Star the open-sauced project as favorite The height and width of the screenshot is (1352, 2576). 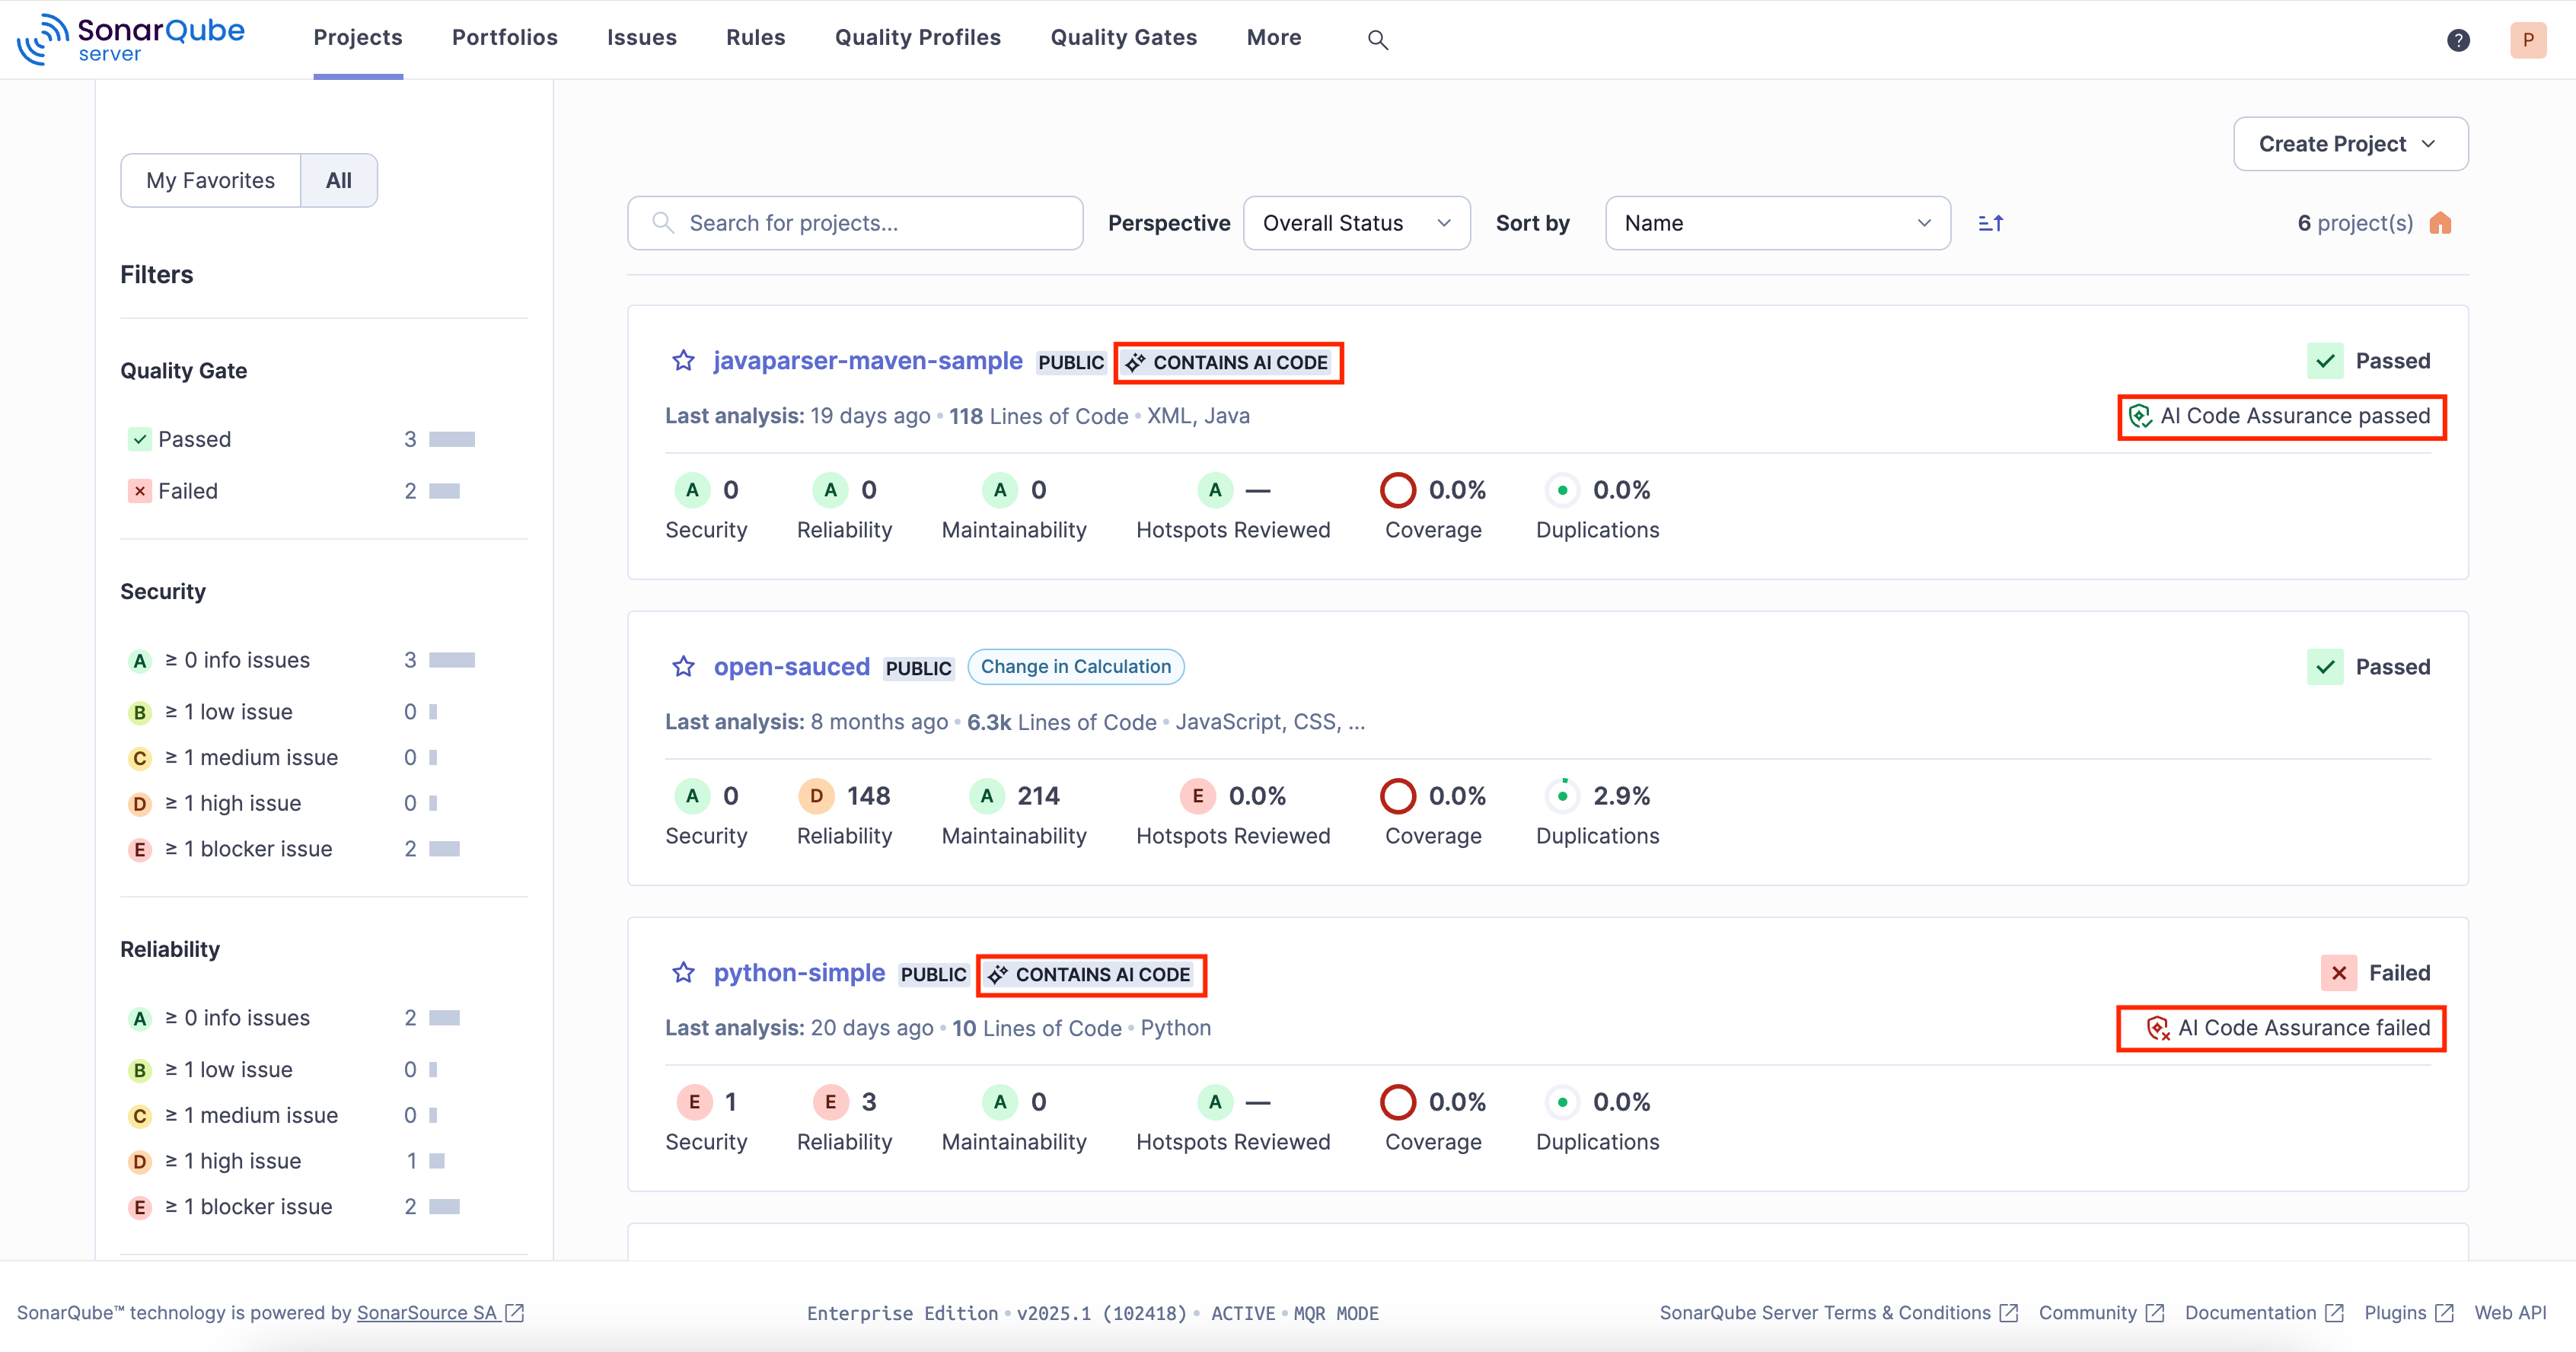[x=683, y=667]
